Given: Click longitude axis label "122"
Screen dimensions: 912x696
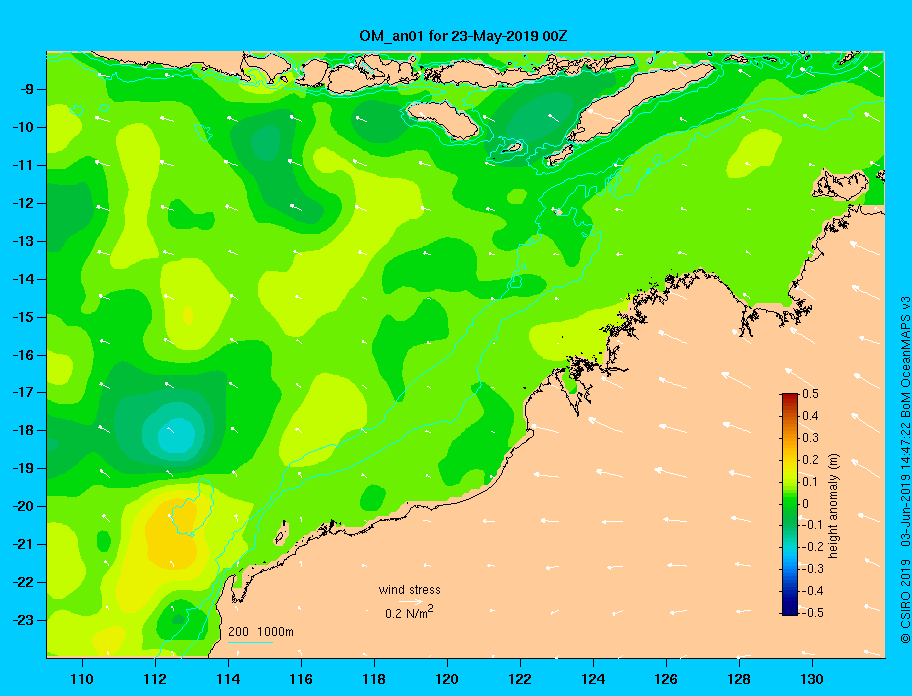Looking at the screenshot, I should click(520, 679).
